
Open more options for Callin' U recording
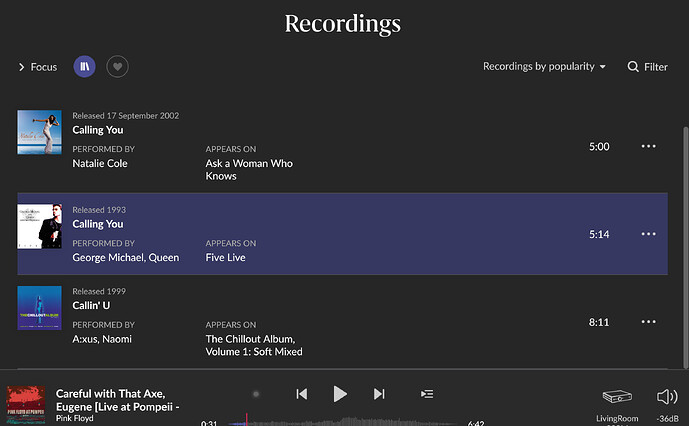coord(648,322)
